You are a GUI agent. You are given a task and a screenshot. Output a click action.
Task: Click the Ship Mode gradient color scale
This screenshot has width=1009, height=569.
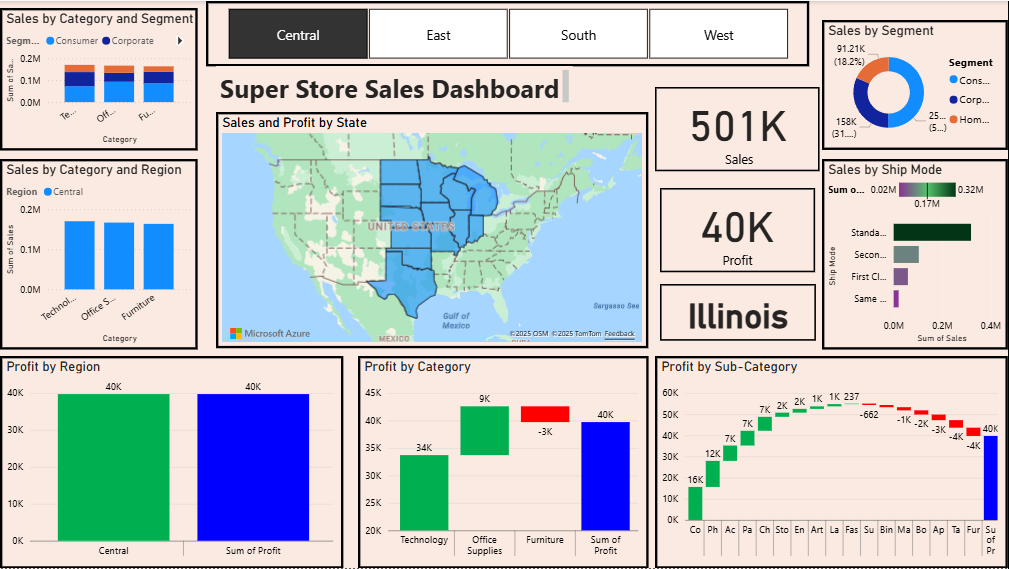(x=926, y=189)
